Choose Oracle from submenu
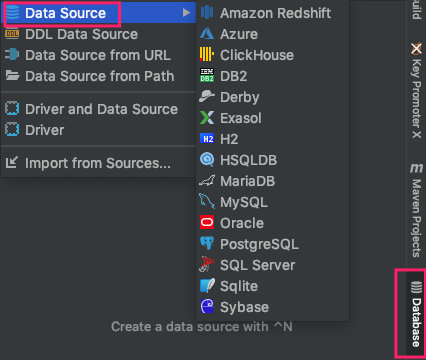This screenshot has height=360, width=426. [x=273, y=223]
